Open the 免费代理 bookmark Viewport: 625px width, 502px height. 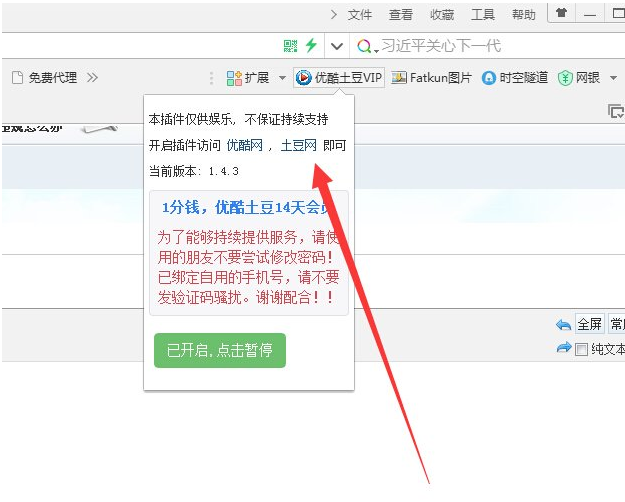click(x=45, y=77)
